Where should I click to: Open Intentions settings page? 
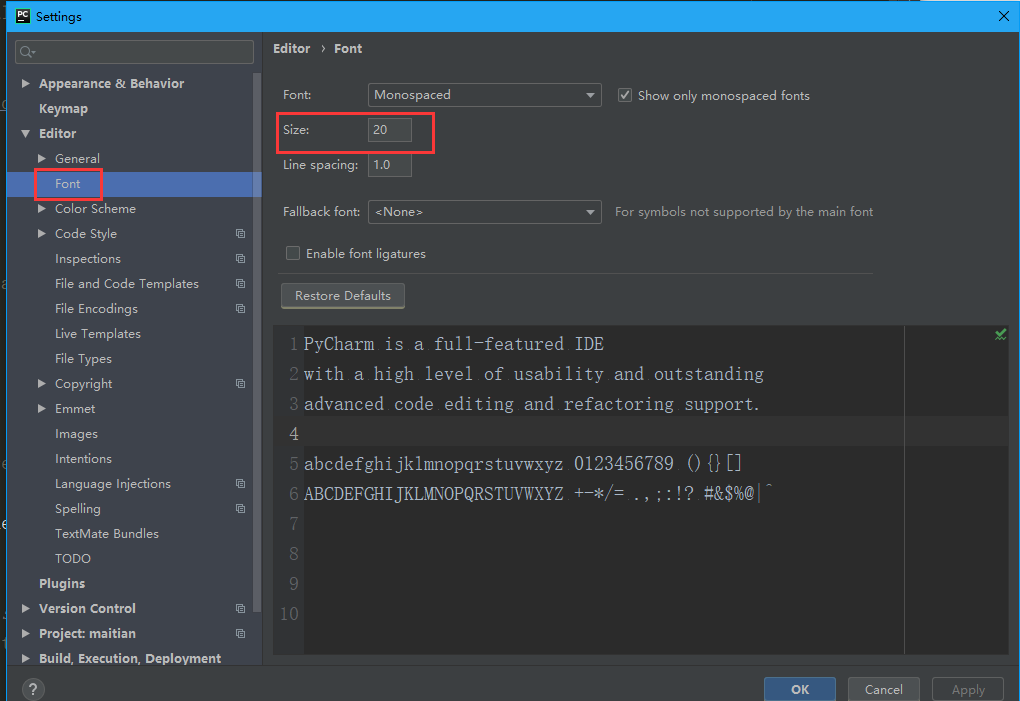83,458
